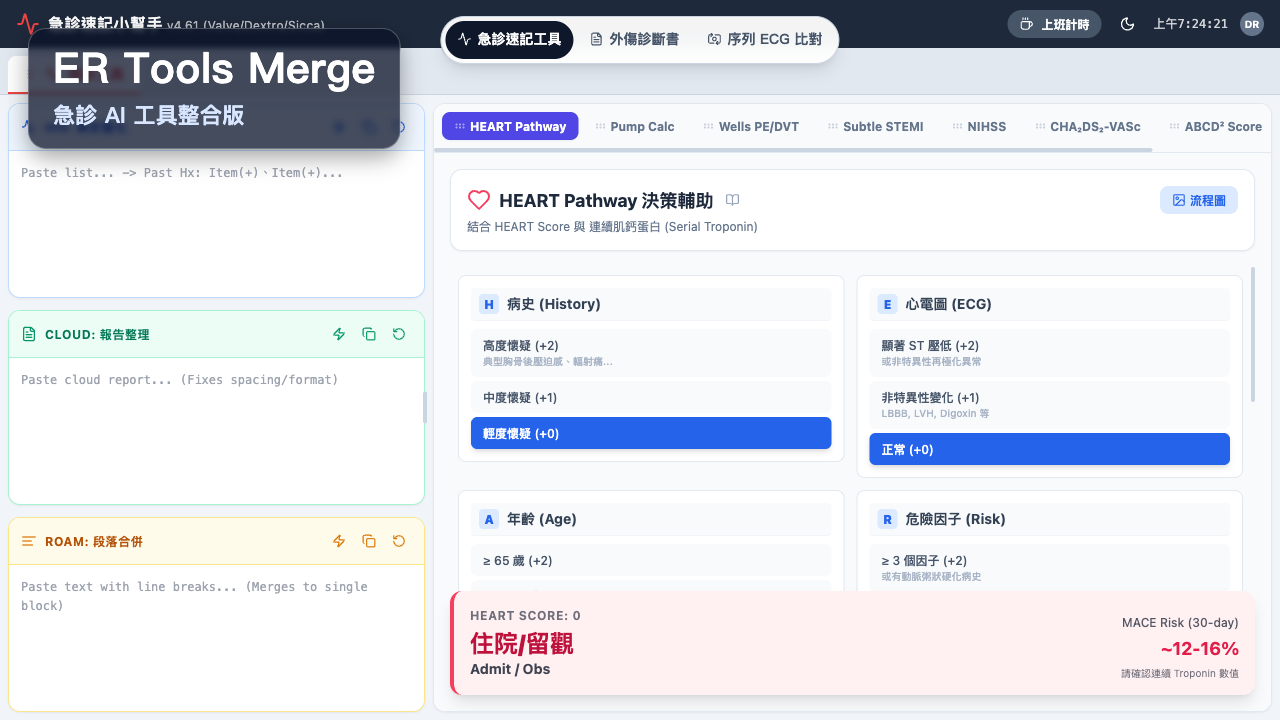This screenshot has height=720, width=1280.
Task: Run the ROAM merge lightning icon
Action: click(x=338, y=541)
